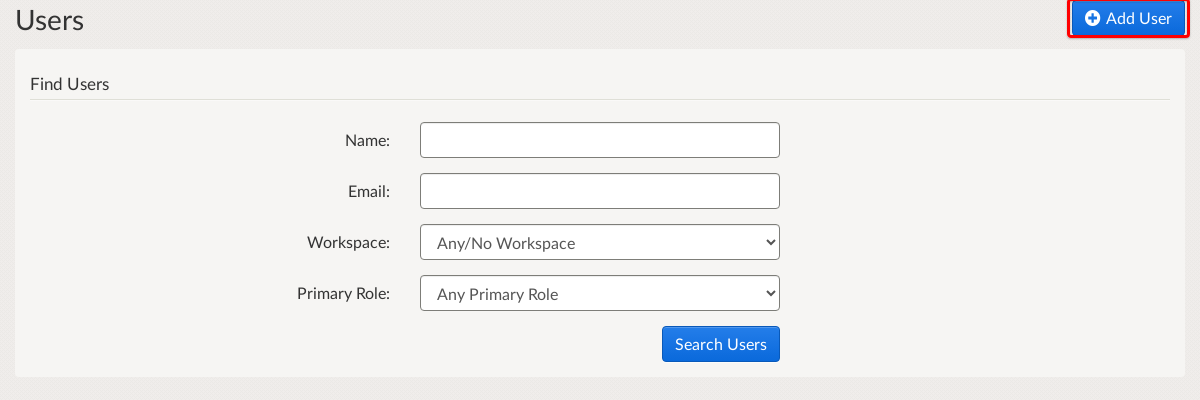Open the Add User form

[1128, 18]
